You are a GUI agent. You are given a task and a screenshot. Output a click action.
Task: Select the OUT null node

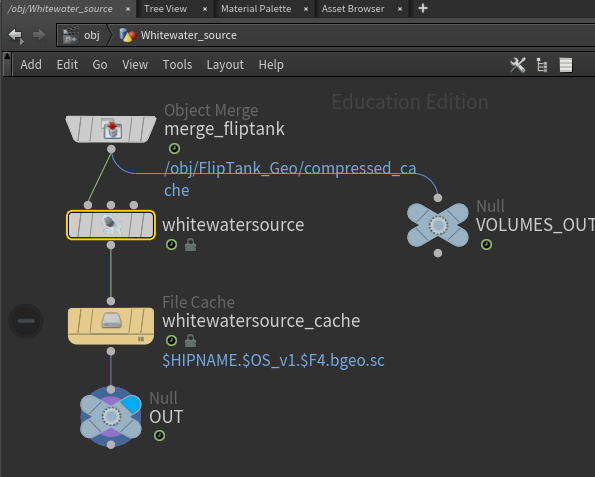(x=111, y=417)
